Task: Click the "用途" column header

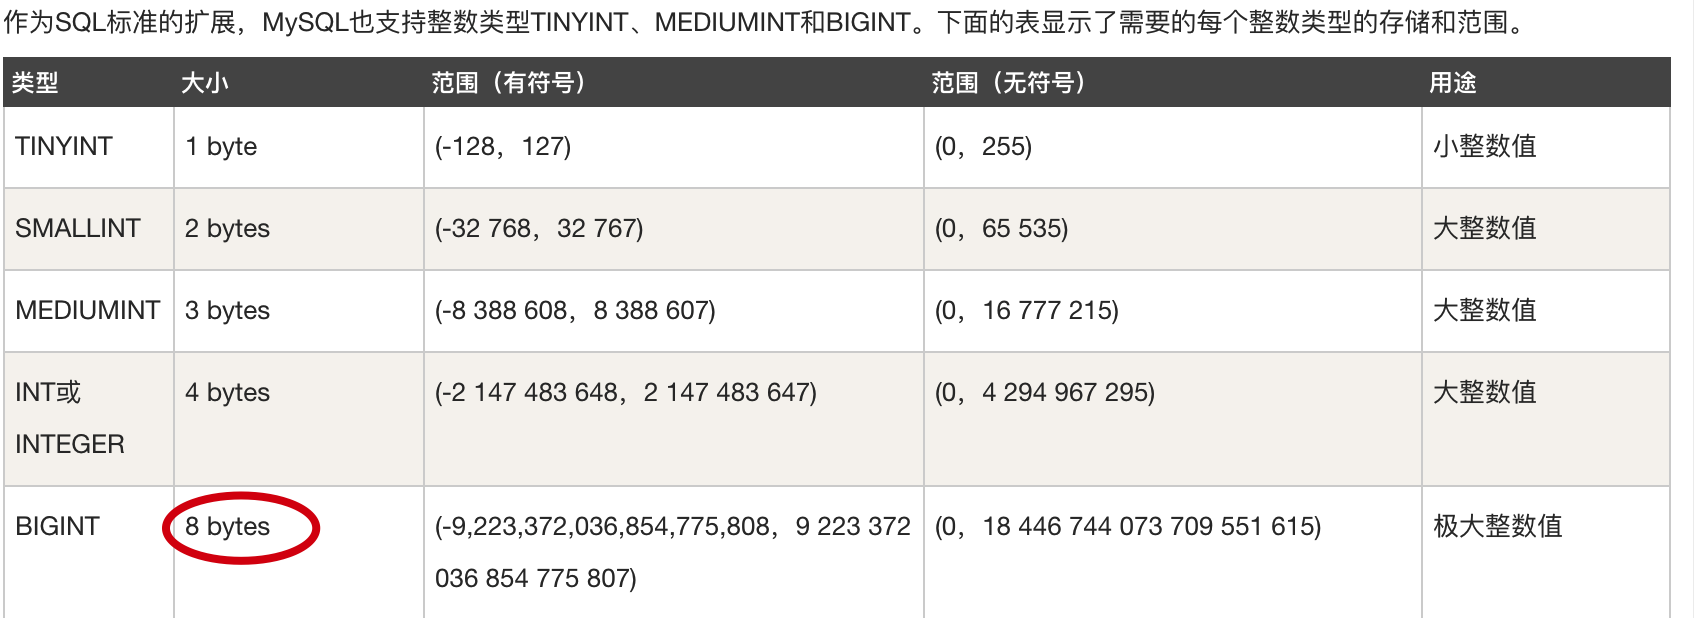Action: click(x=1453, y=83)
